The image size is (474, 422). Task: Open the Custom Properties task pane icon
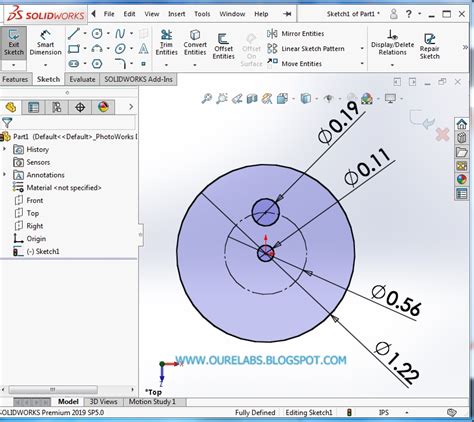point(462,194)
